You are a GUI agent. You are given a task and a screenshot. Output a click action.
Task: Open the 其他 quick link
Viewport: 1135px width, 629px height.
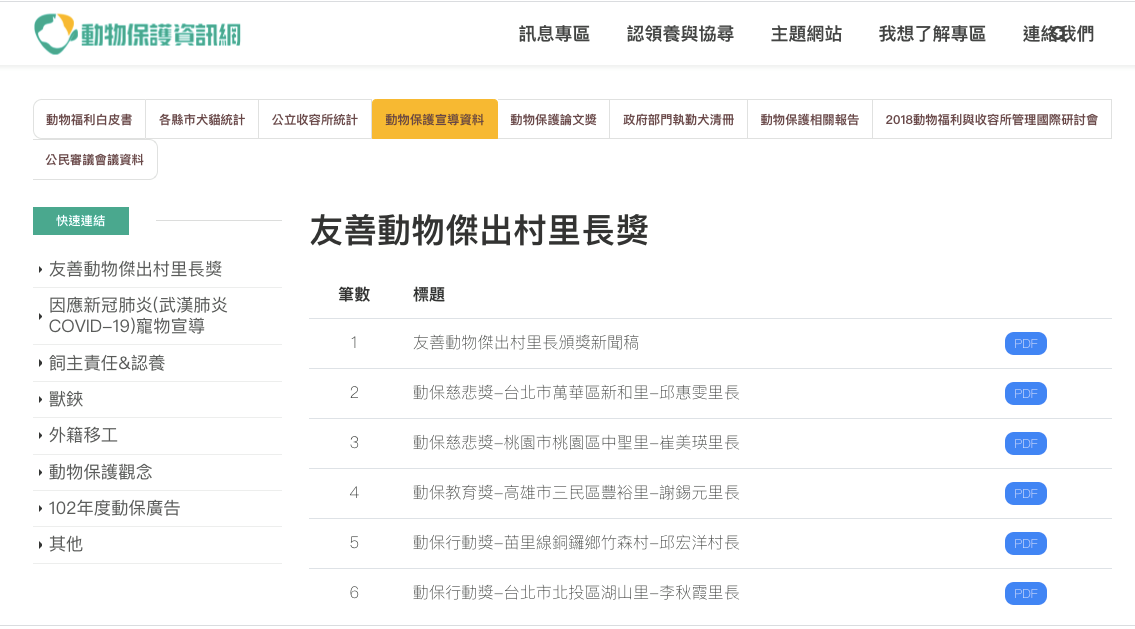pyautogui.click(x=66, y=544)
